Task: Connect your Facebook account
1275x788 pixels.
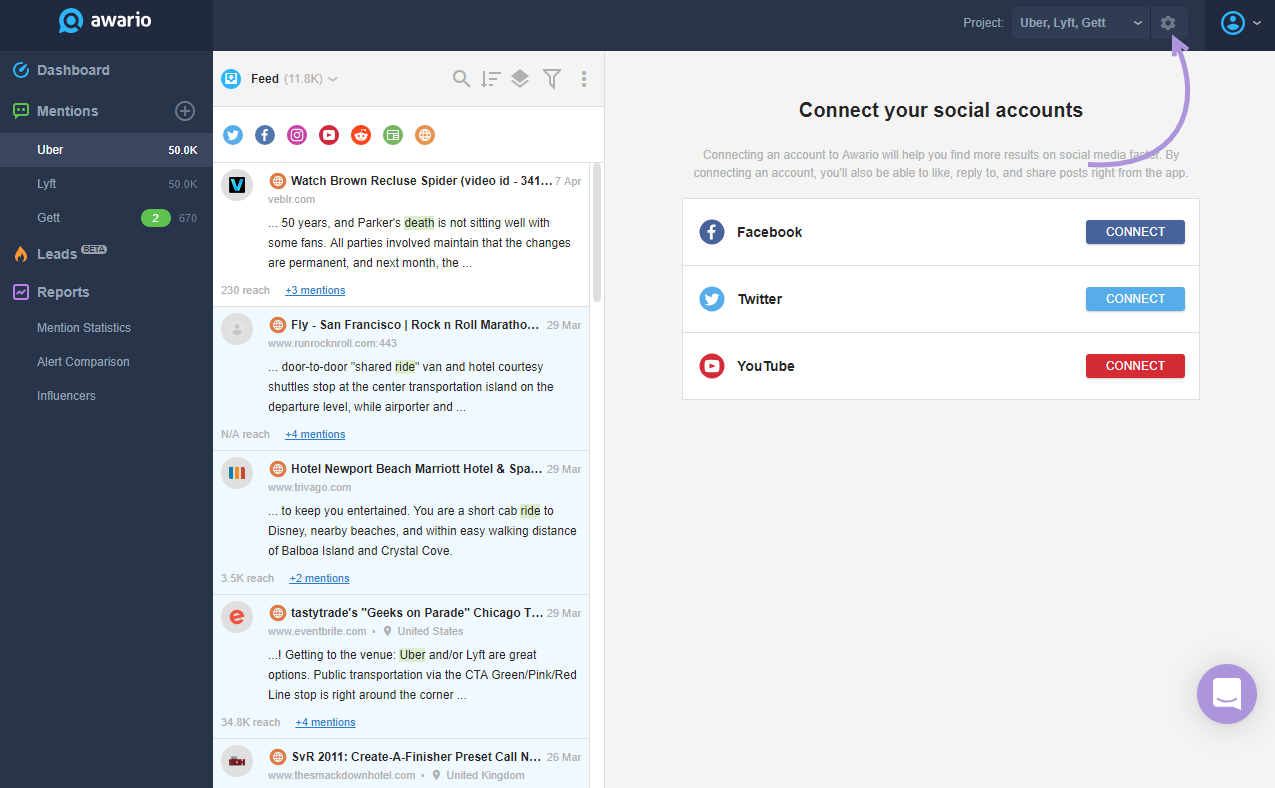Action: pos(1135,232)
